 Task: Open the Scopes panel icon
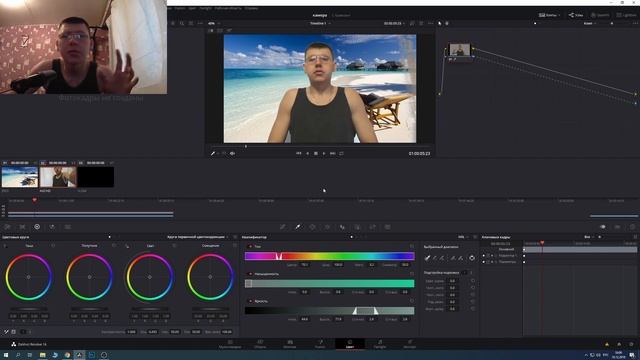pos(618,227)
